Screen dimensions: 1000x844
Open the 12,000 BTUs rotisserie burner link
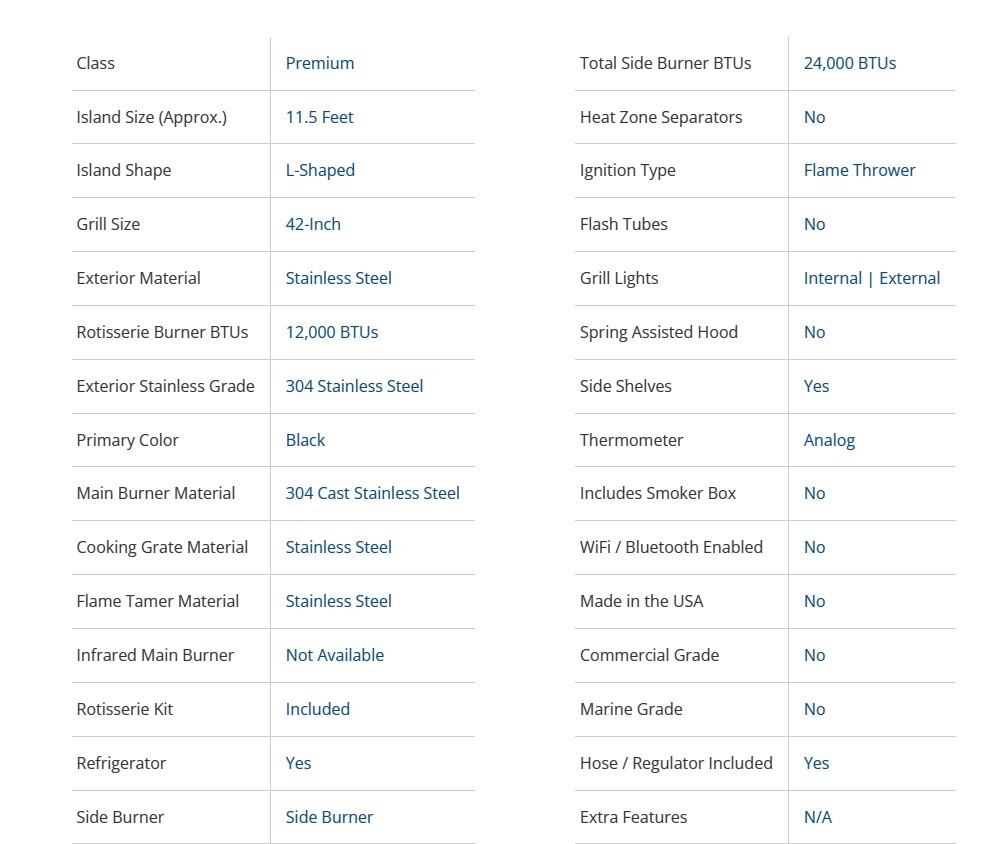coord(332,332)
